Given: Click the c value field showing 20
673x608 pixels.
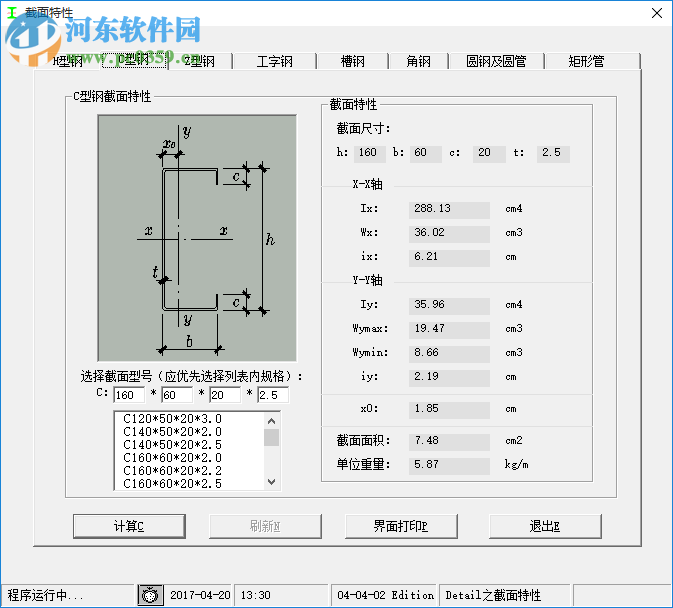Looking at the screenshot, I should click(489, 153).
